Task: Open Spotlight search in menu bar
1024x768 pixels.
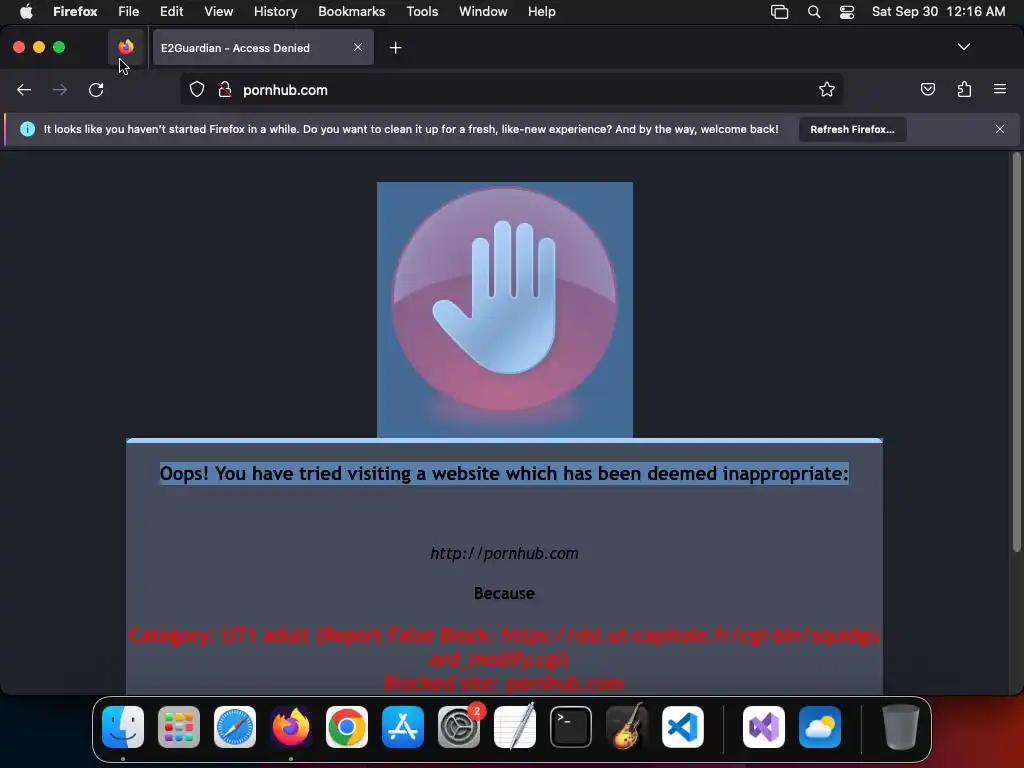Action: point(814,11)
